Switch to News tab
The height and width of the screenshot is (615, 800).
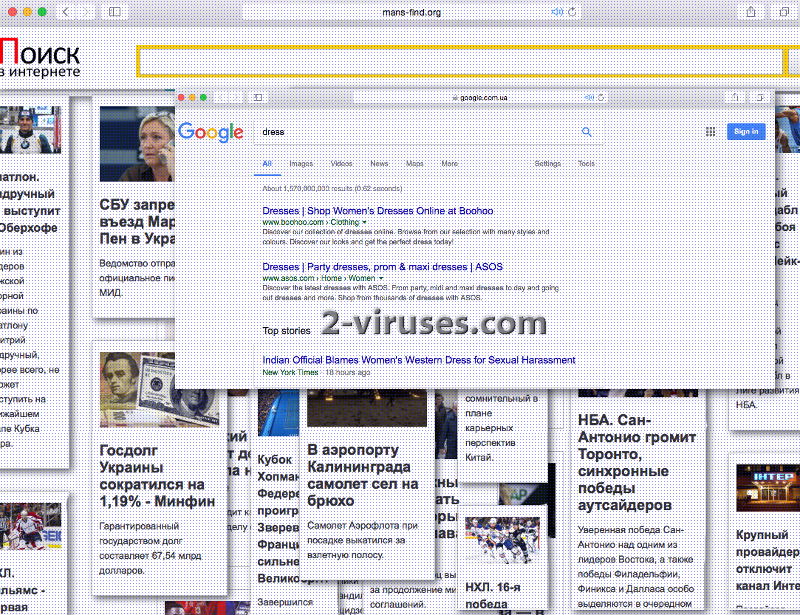coord(379,164)
